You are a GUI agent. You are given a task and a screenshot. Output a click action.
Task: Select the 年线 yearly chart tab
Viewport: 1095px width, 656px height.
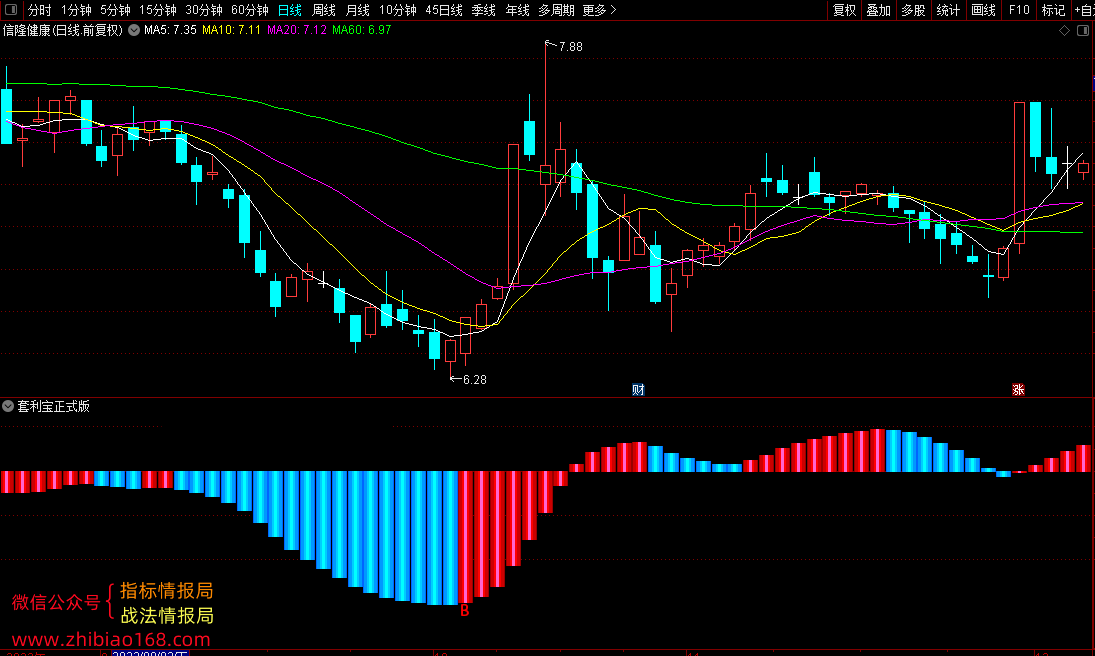pos(517,10)
